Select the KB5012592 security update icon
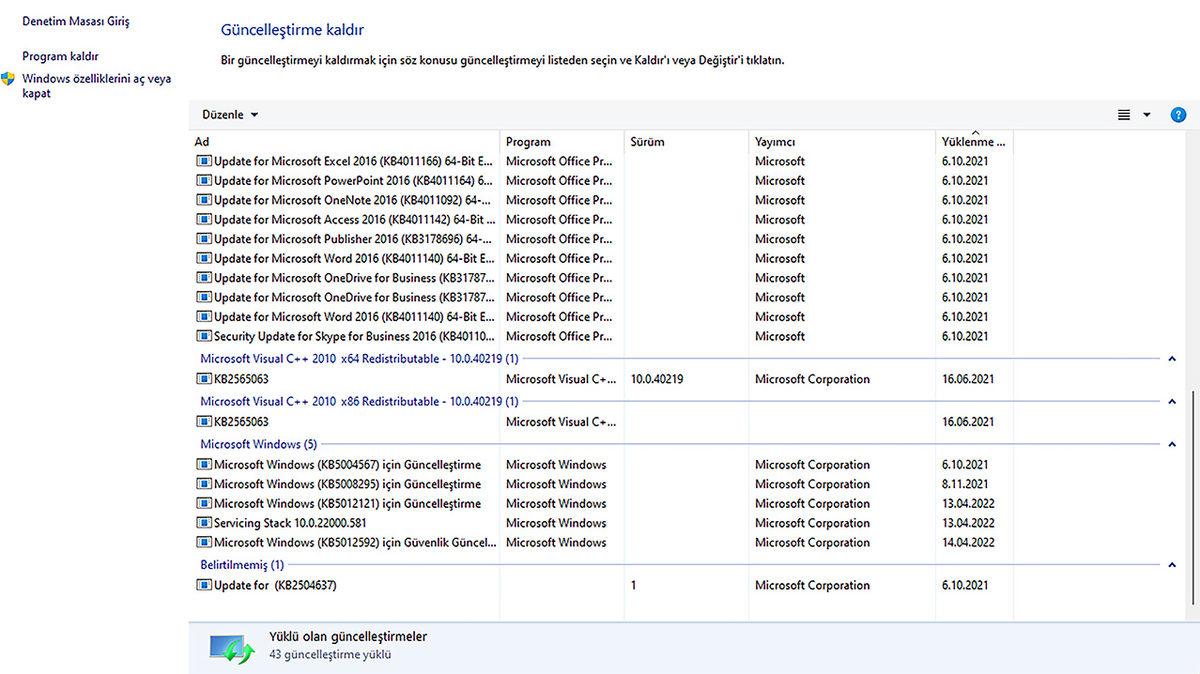This screenshot has height=674, width=1200. (x=203, y=542)
